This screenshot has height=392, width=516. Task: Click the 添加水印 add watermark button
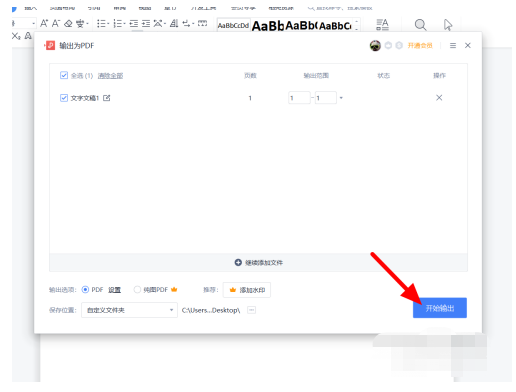(x=247, y=290)
